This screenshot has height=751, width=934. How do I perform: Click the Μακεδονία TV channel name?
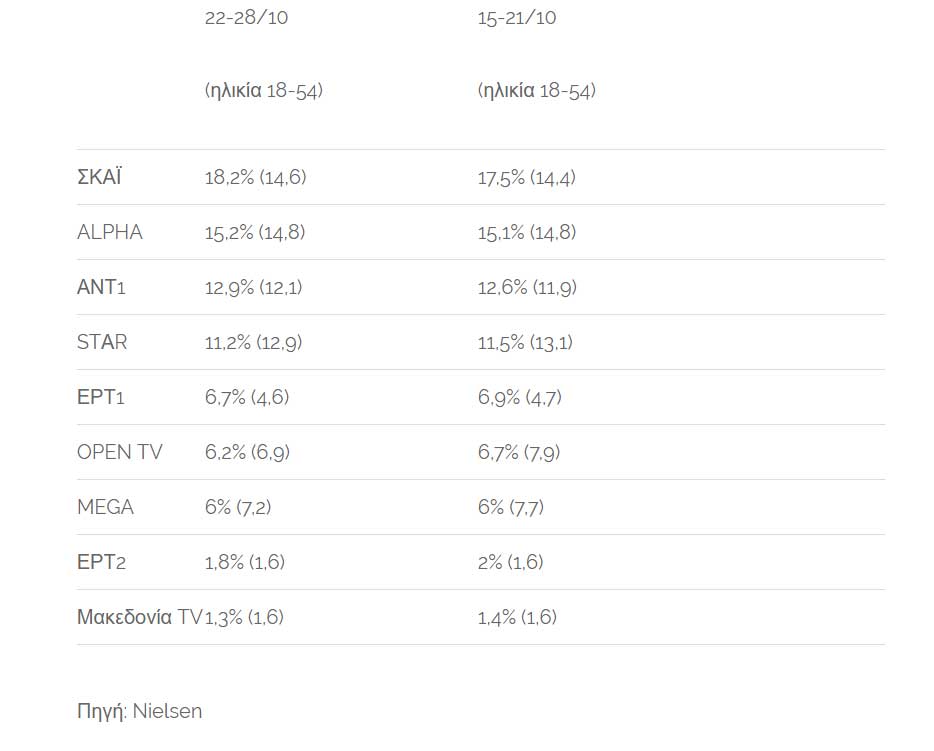pyautogui.click(x=139, y=618)
